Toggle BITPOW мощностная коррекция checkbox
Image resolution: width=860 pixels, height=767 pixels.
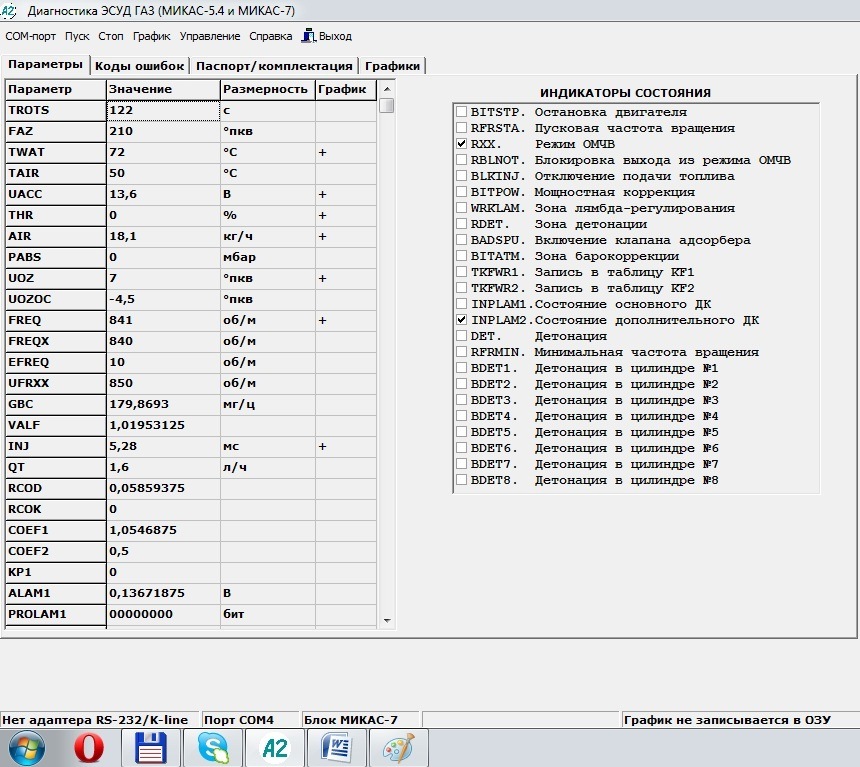tap(462, 192)
